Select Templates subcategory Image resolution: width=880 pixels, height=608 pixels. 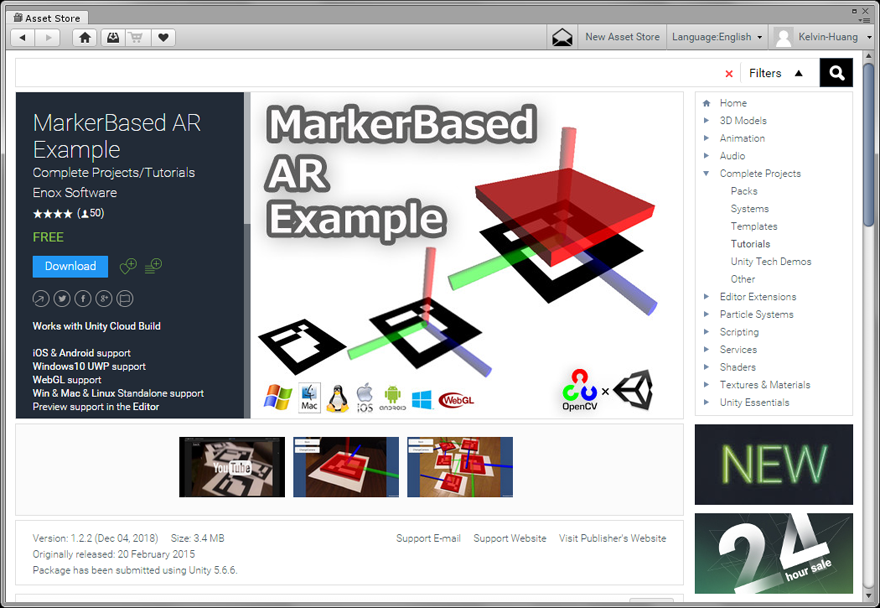(x=754, y=226)
